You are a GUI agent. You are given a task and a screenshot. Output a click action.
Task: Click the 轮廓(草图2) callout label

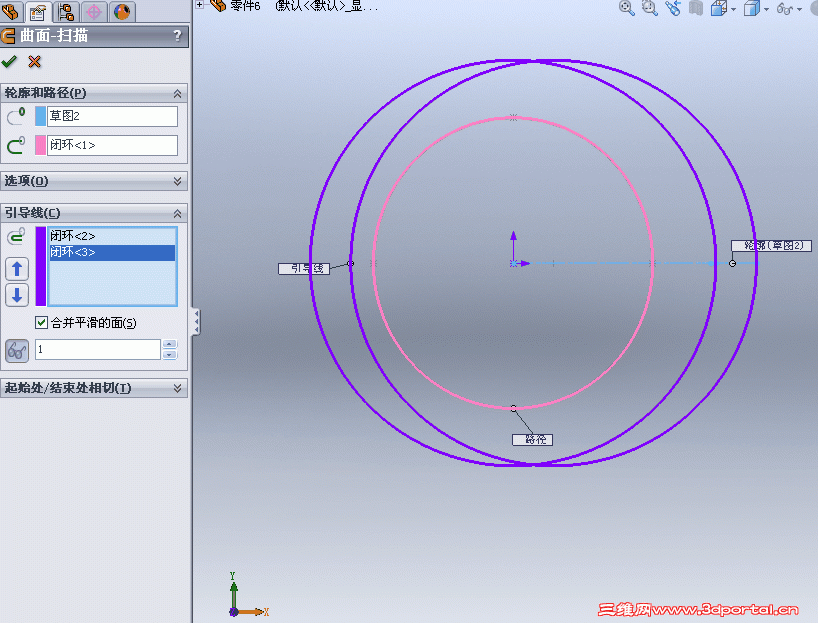(x=771, y=245)
